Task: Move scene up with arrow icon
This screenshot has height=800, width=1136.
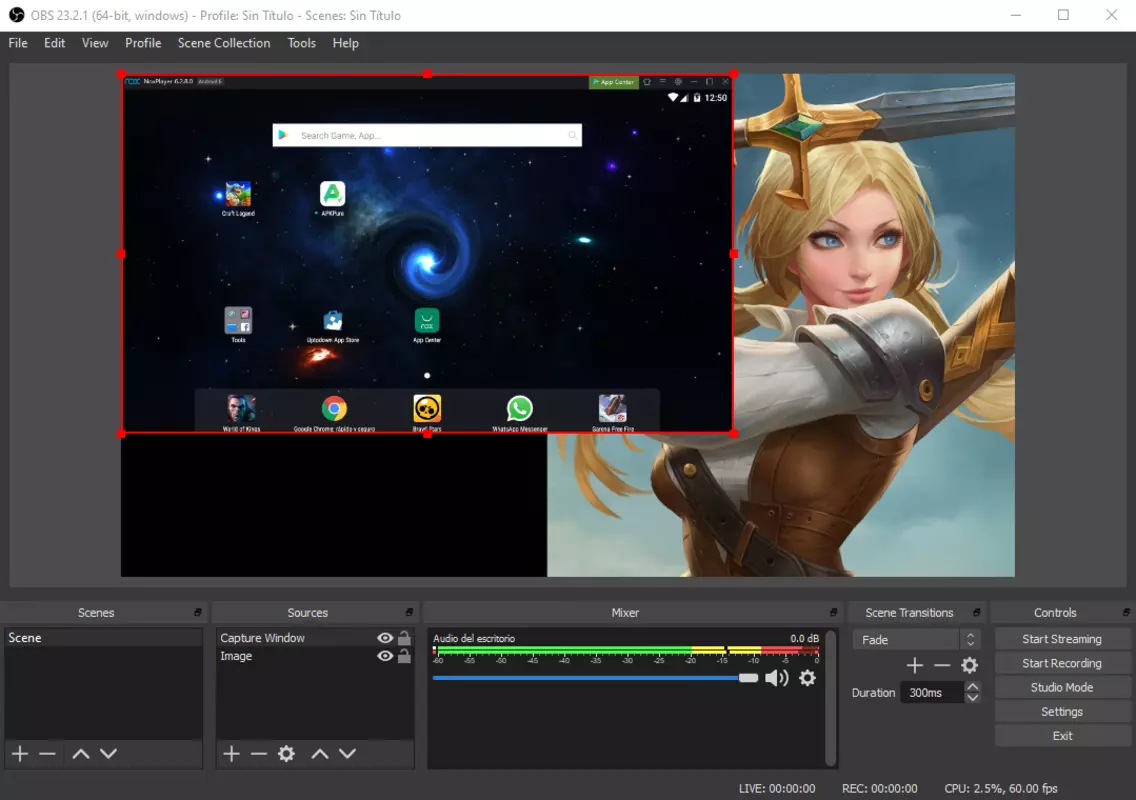Action: [x=80, y=754]
